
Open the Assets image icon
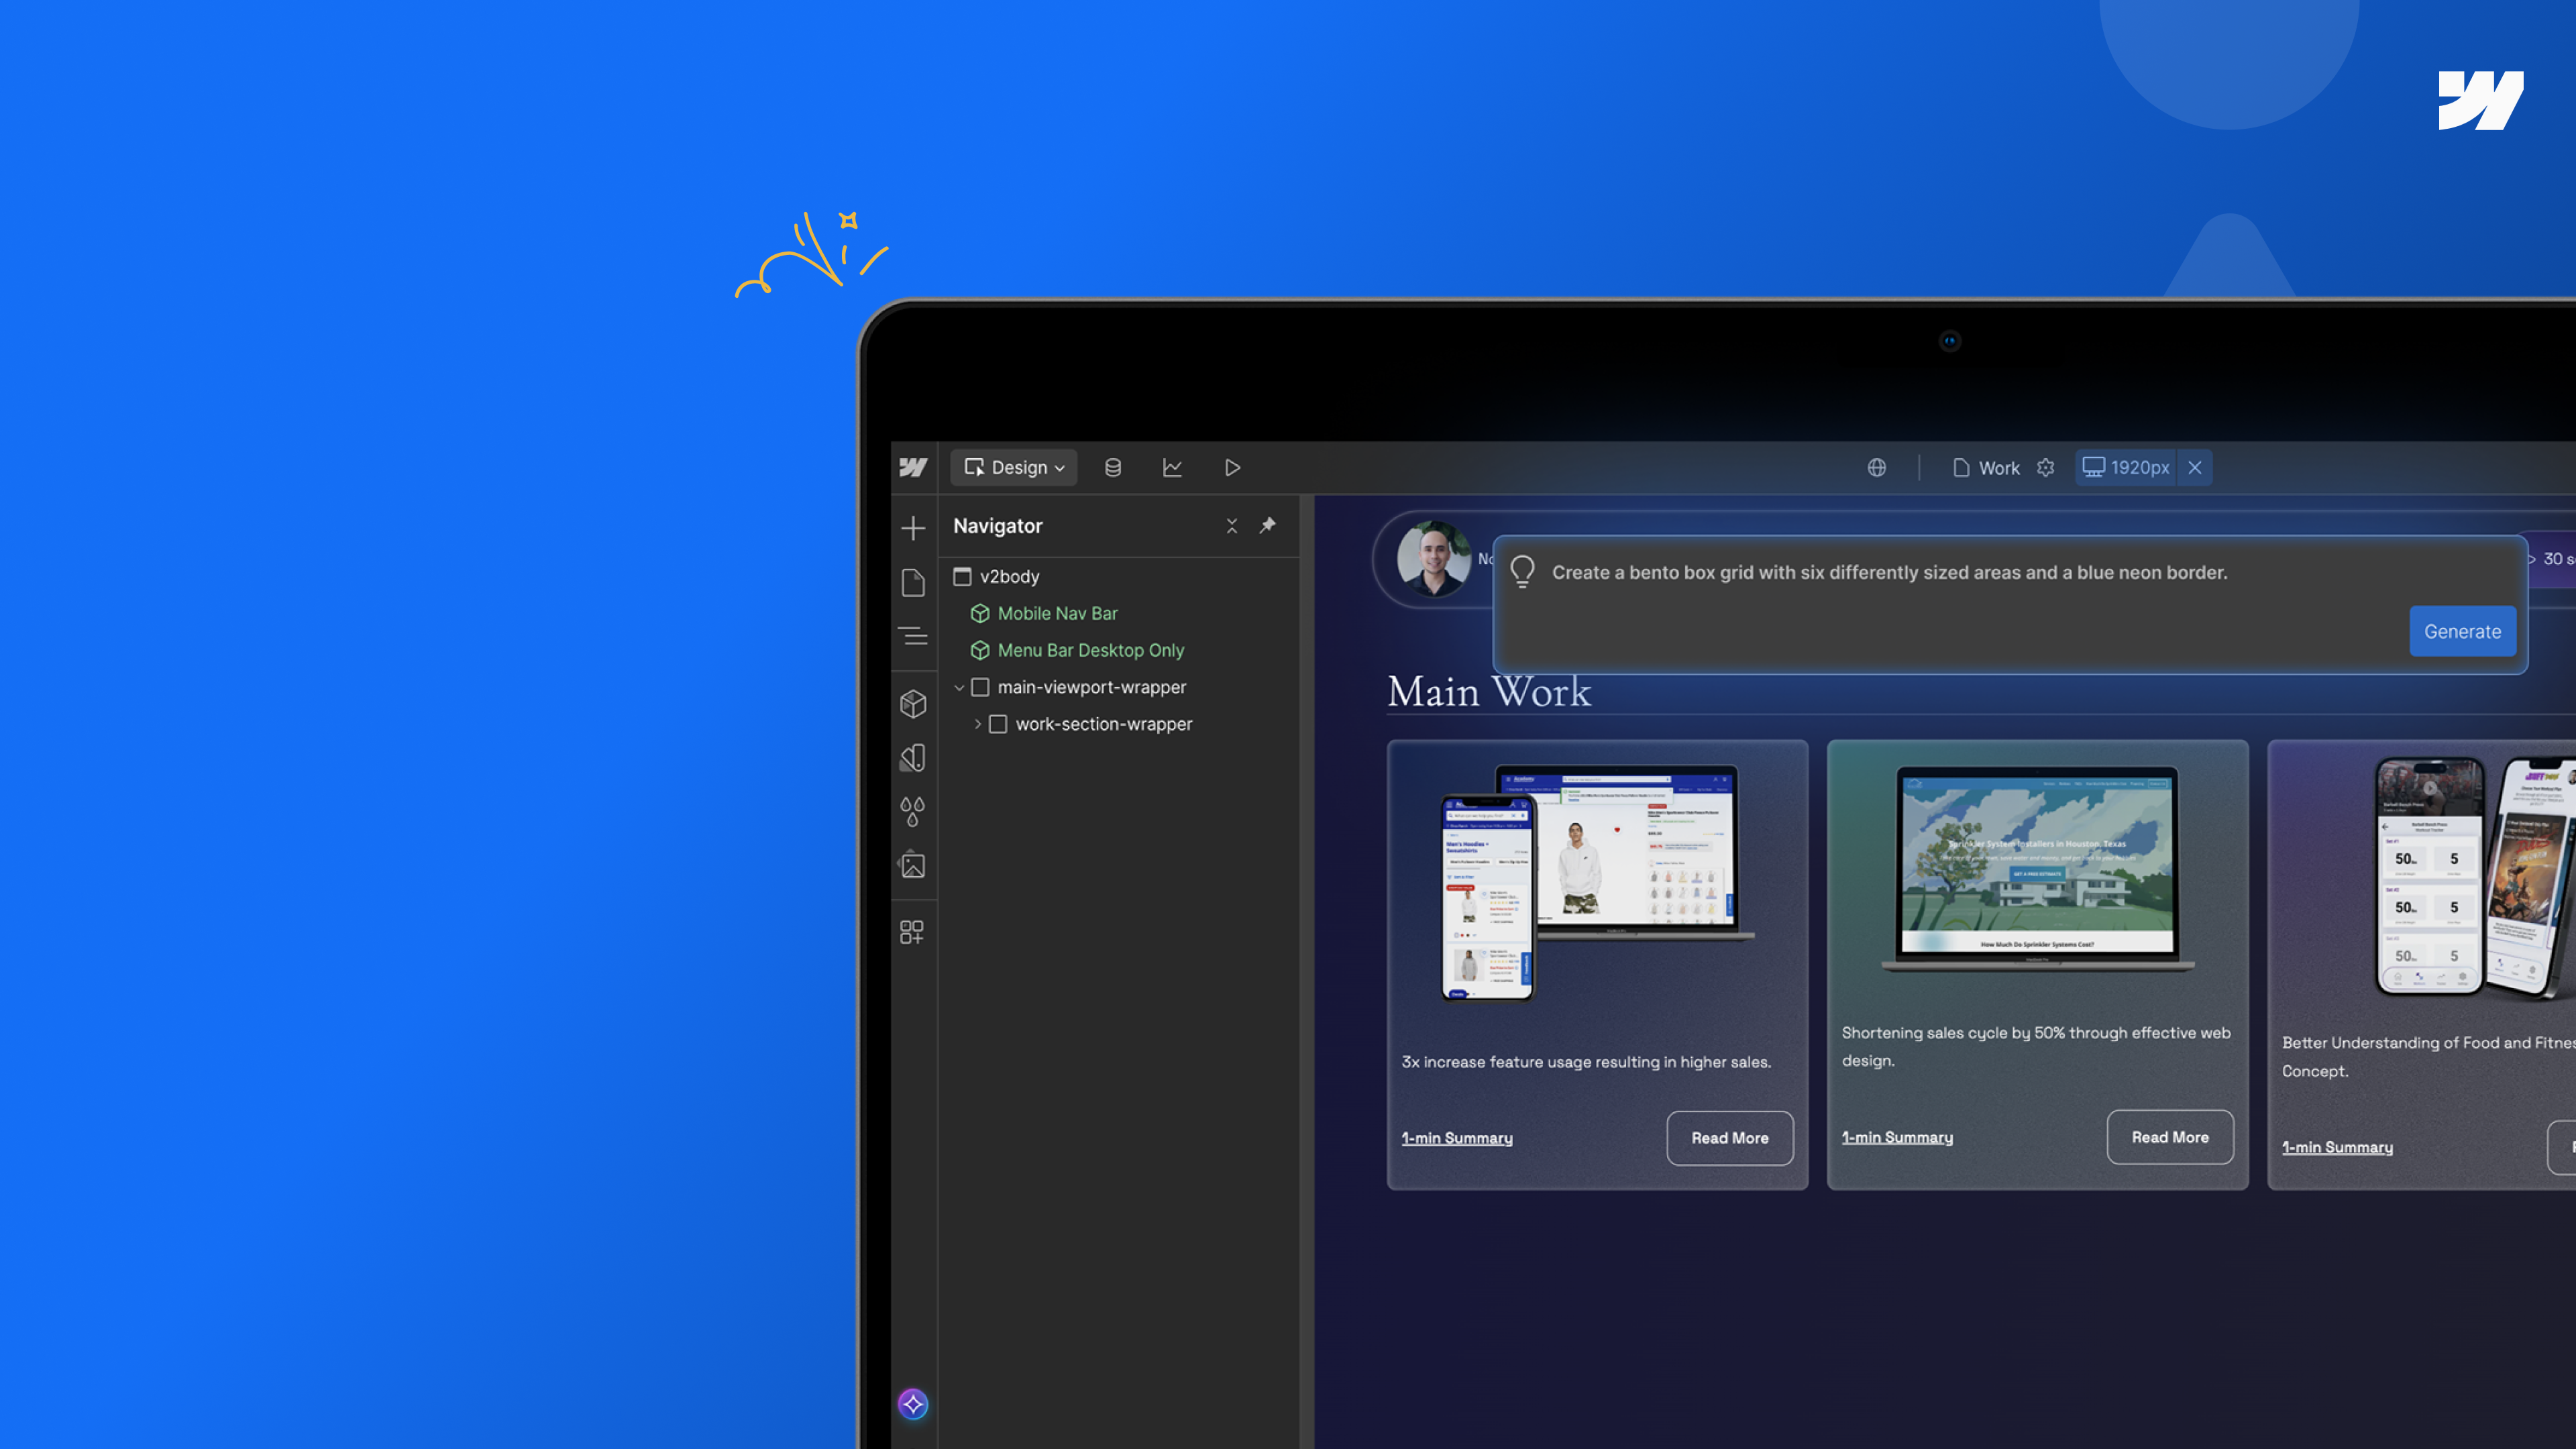click(912, 865)
